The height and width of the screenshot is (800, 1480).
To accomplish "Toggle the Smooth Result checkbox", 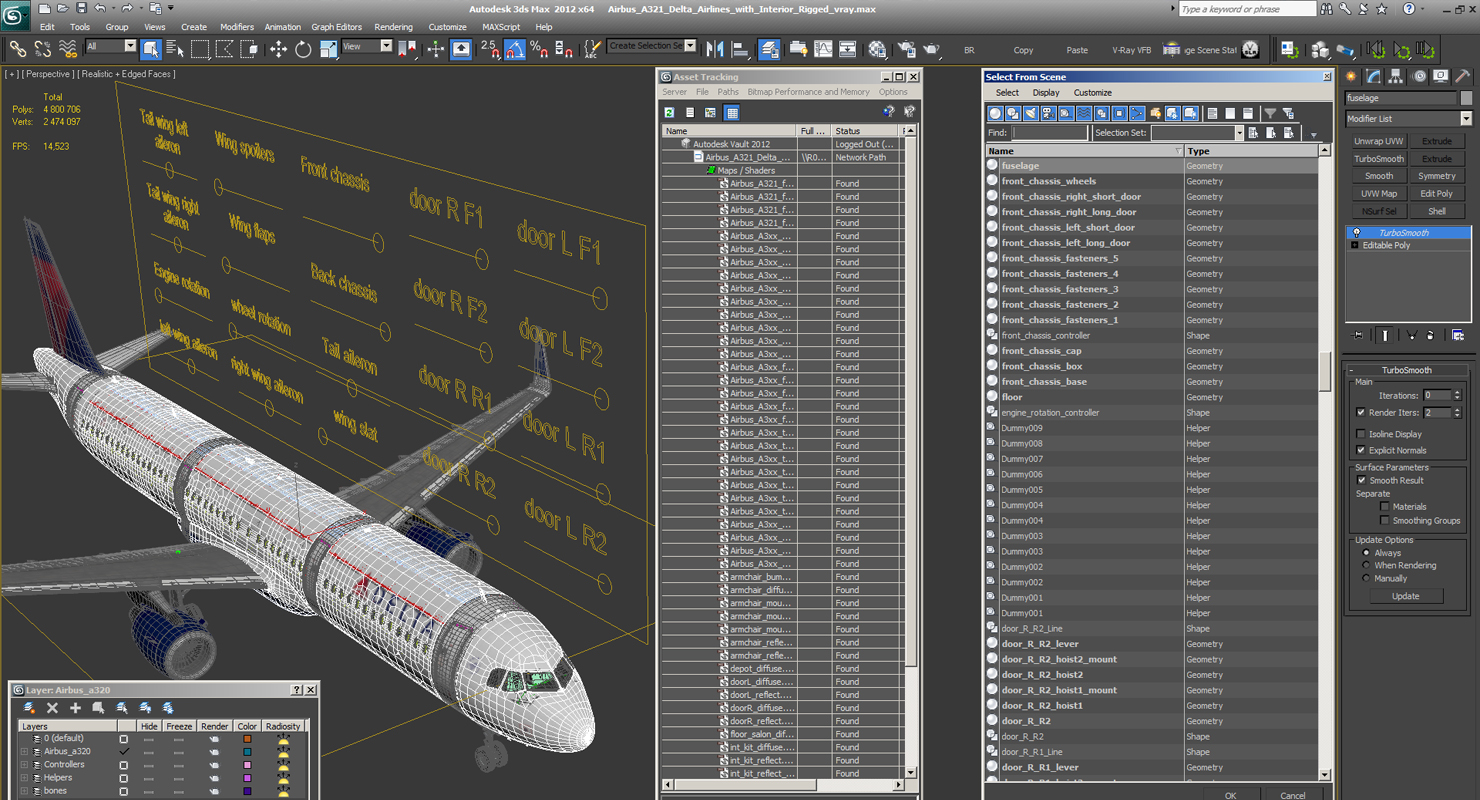I will tap(1360, 480).
